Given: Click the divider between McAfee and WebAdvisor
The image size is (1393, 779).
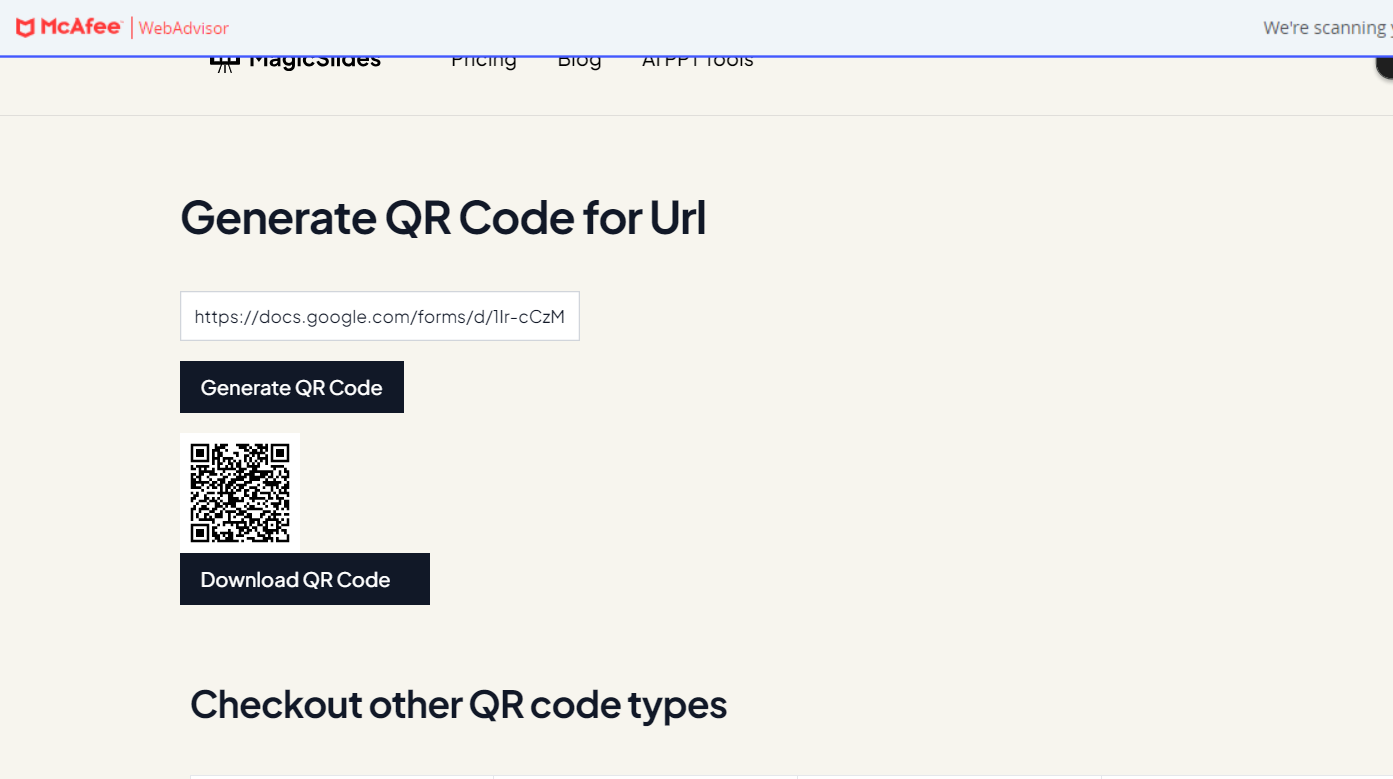Looking at the screenshot, I should point(131,27).
